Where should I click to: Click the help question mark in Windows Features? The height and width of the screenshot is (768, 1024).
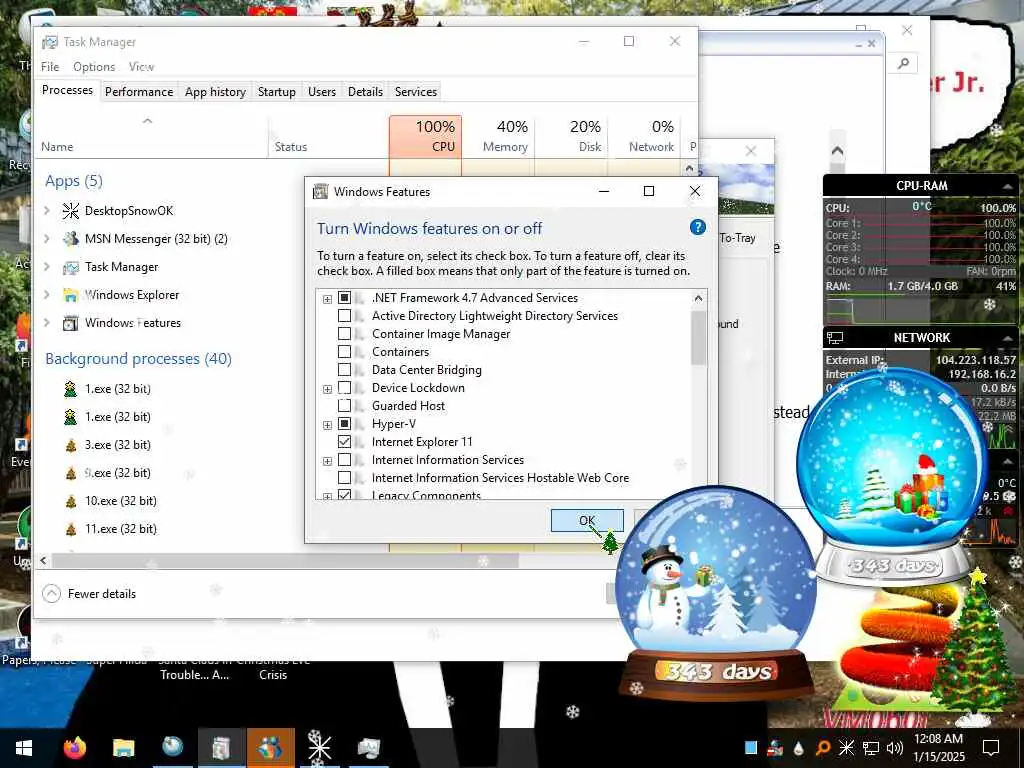pyautogui.click(x=697, y=227)
